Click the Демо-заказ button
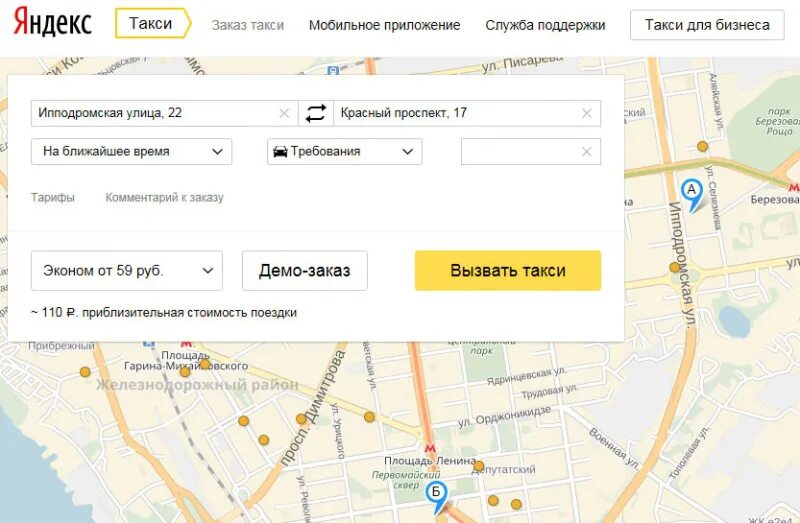The image size is (800, 523). click(305, 270)
